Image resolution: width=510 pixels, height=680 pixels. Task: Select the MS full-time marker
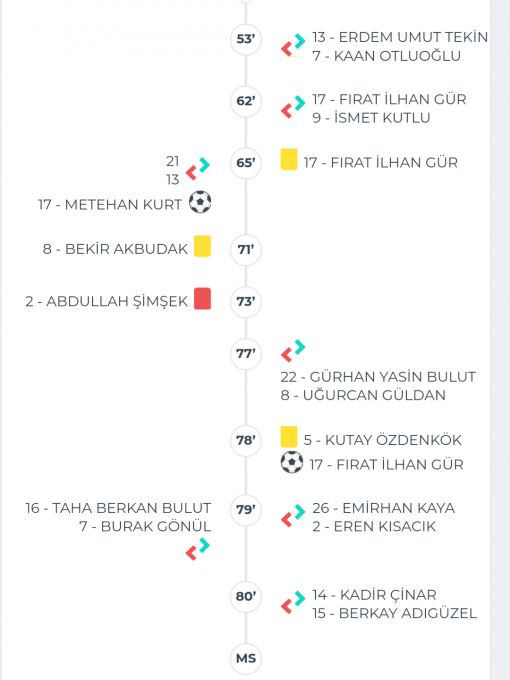[x=246, y=658]
